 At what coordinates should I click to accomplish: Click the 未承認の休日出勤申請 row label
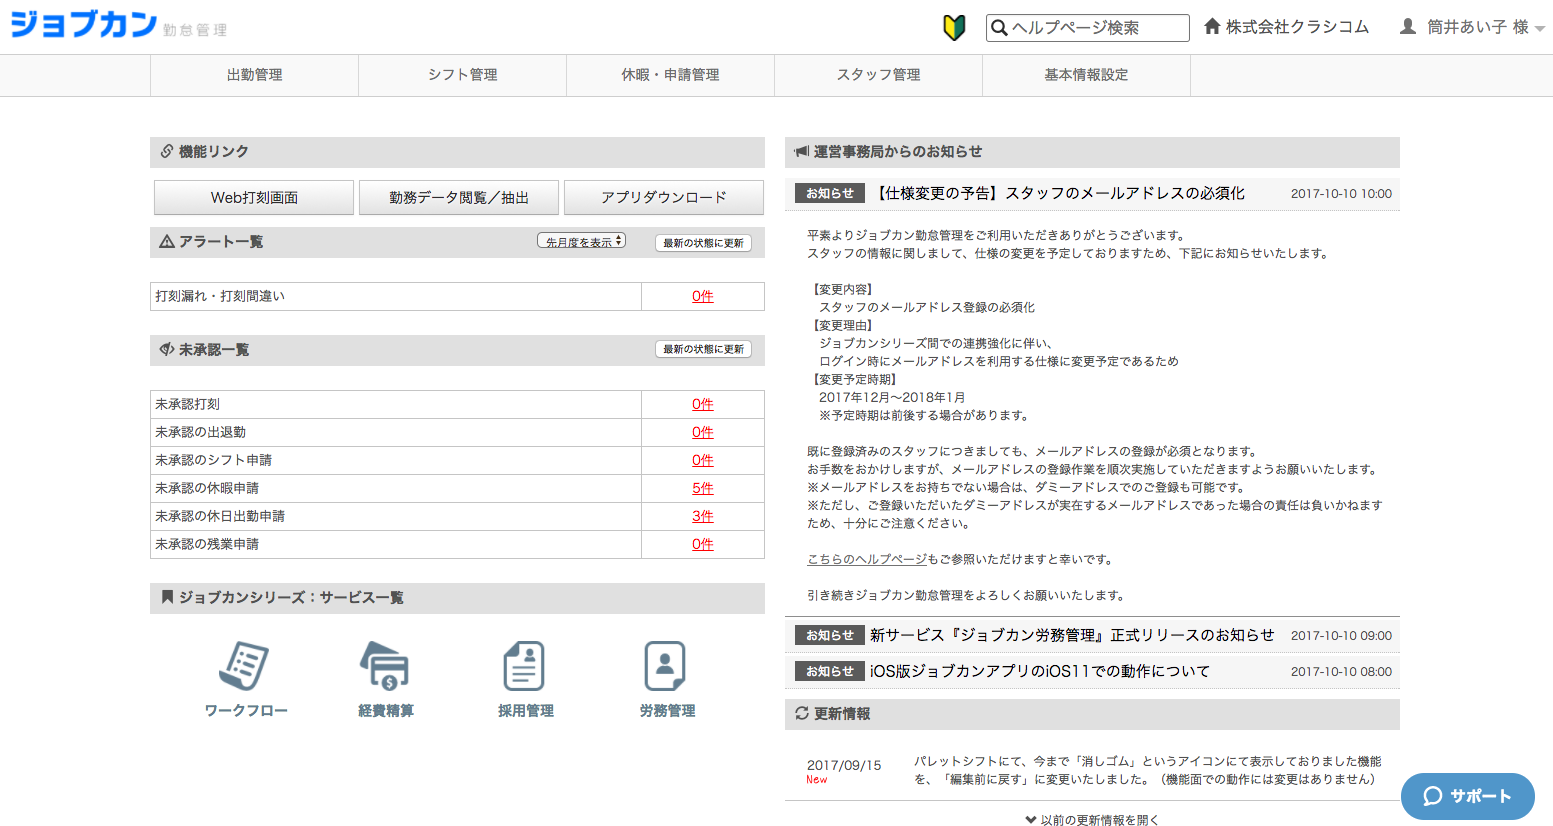coord(220,516)
